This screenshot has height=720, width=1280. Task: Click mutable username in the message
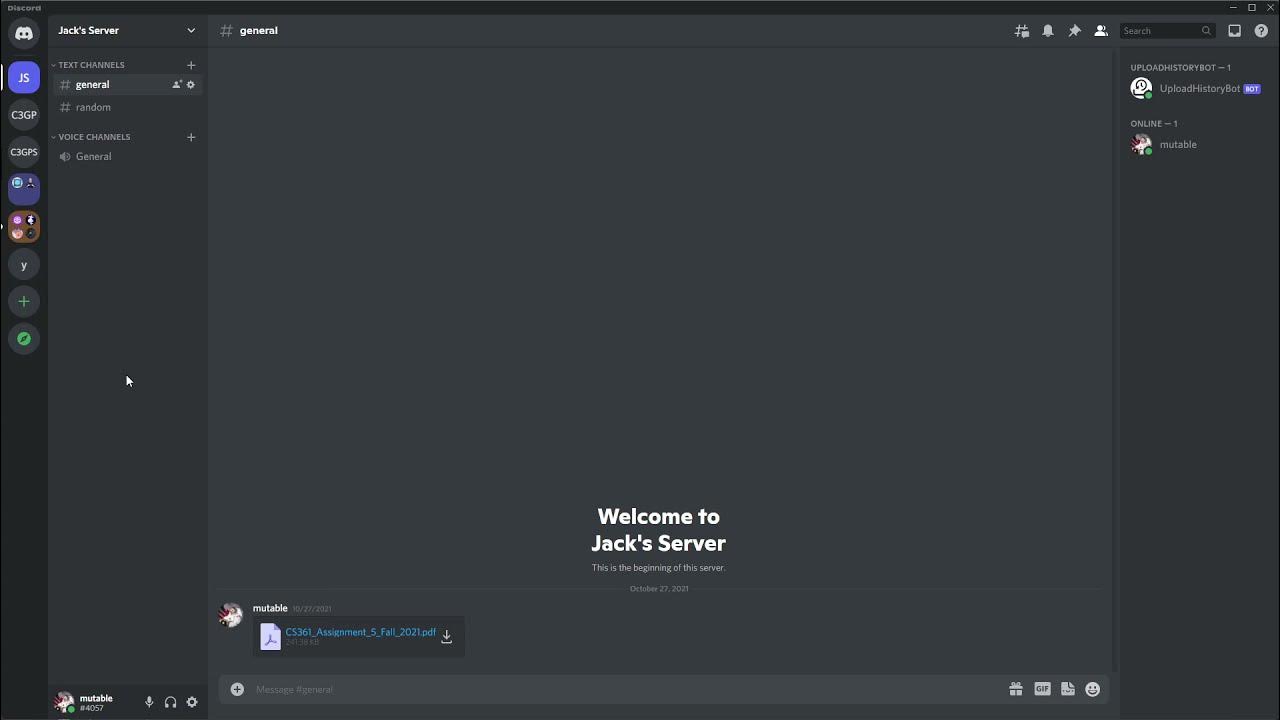(270, 608)
